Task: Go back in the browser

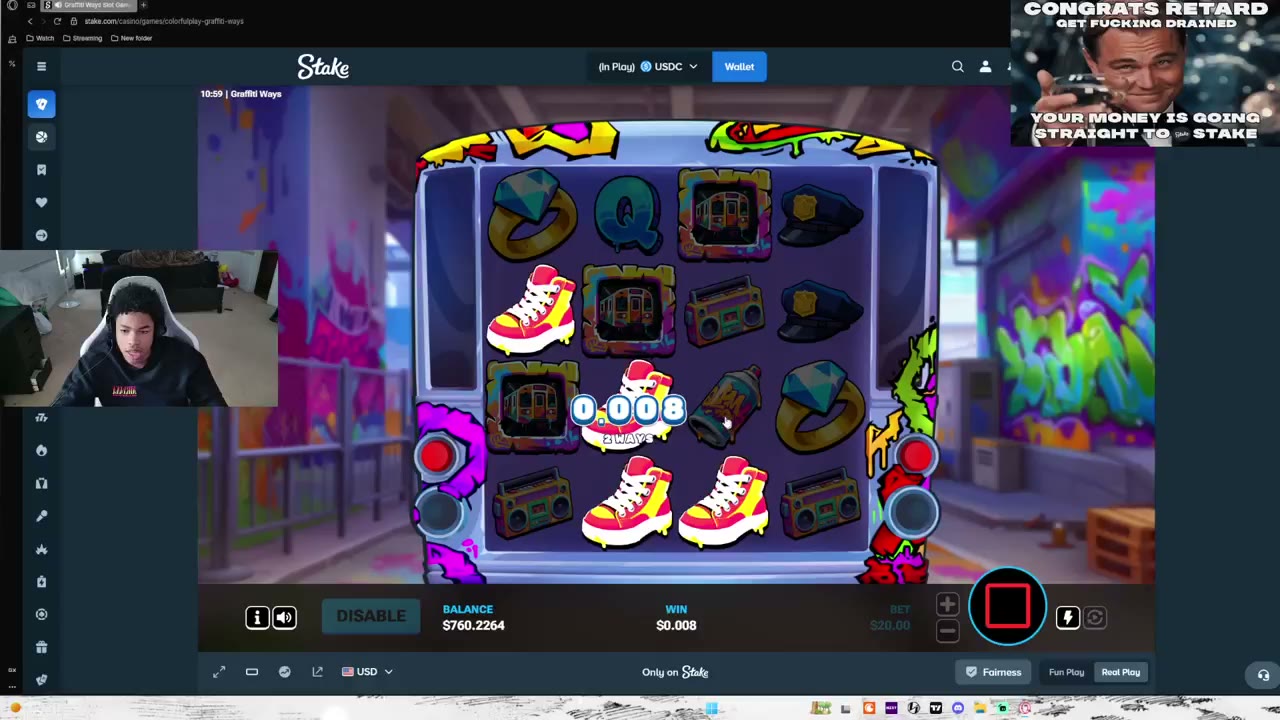Action: click(29, 21)
